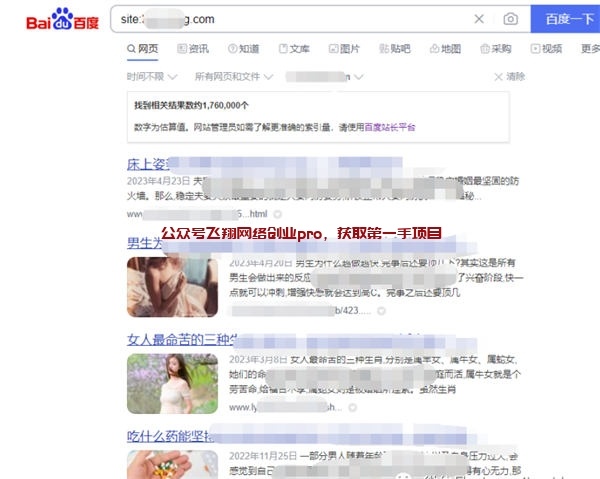Switch to 视频 tab

pos(546,49)
